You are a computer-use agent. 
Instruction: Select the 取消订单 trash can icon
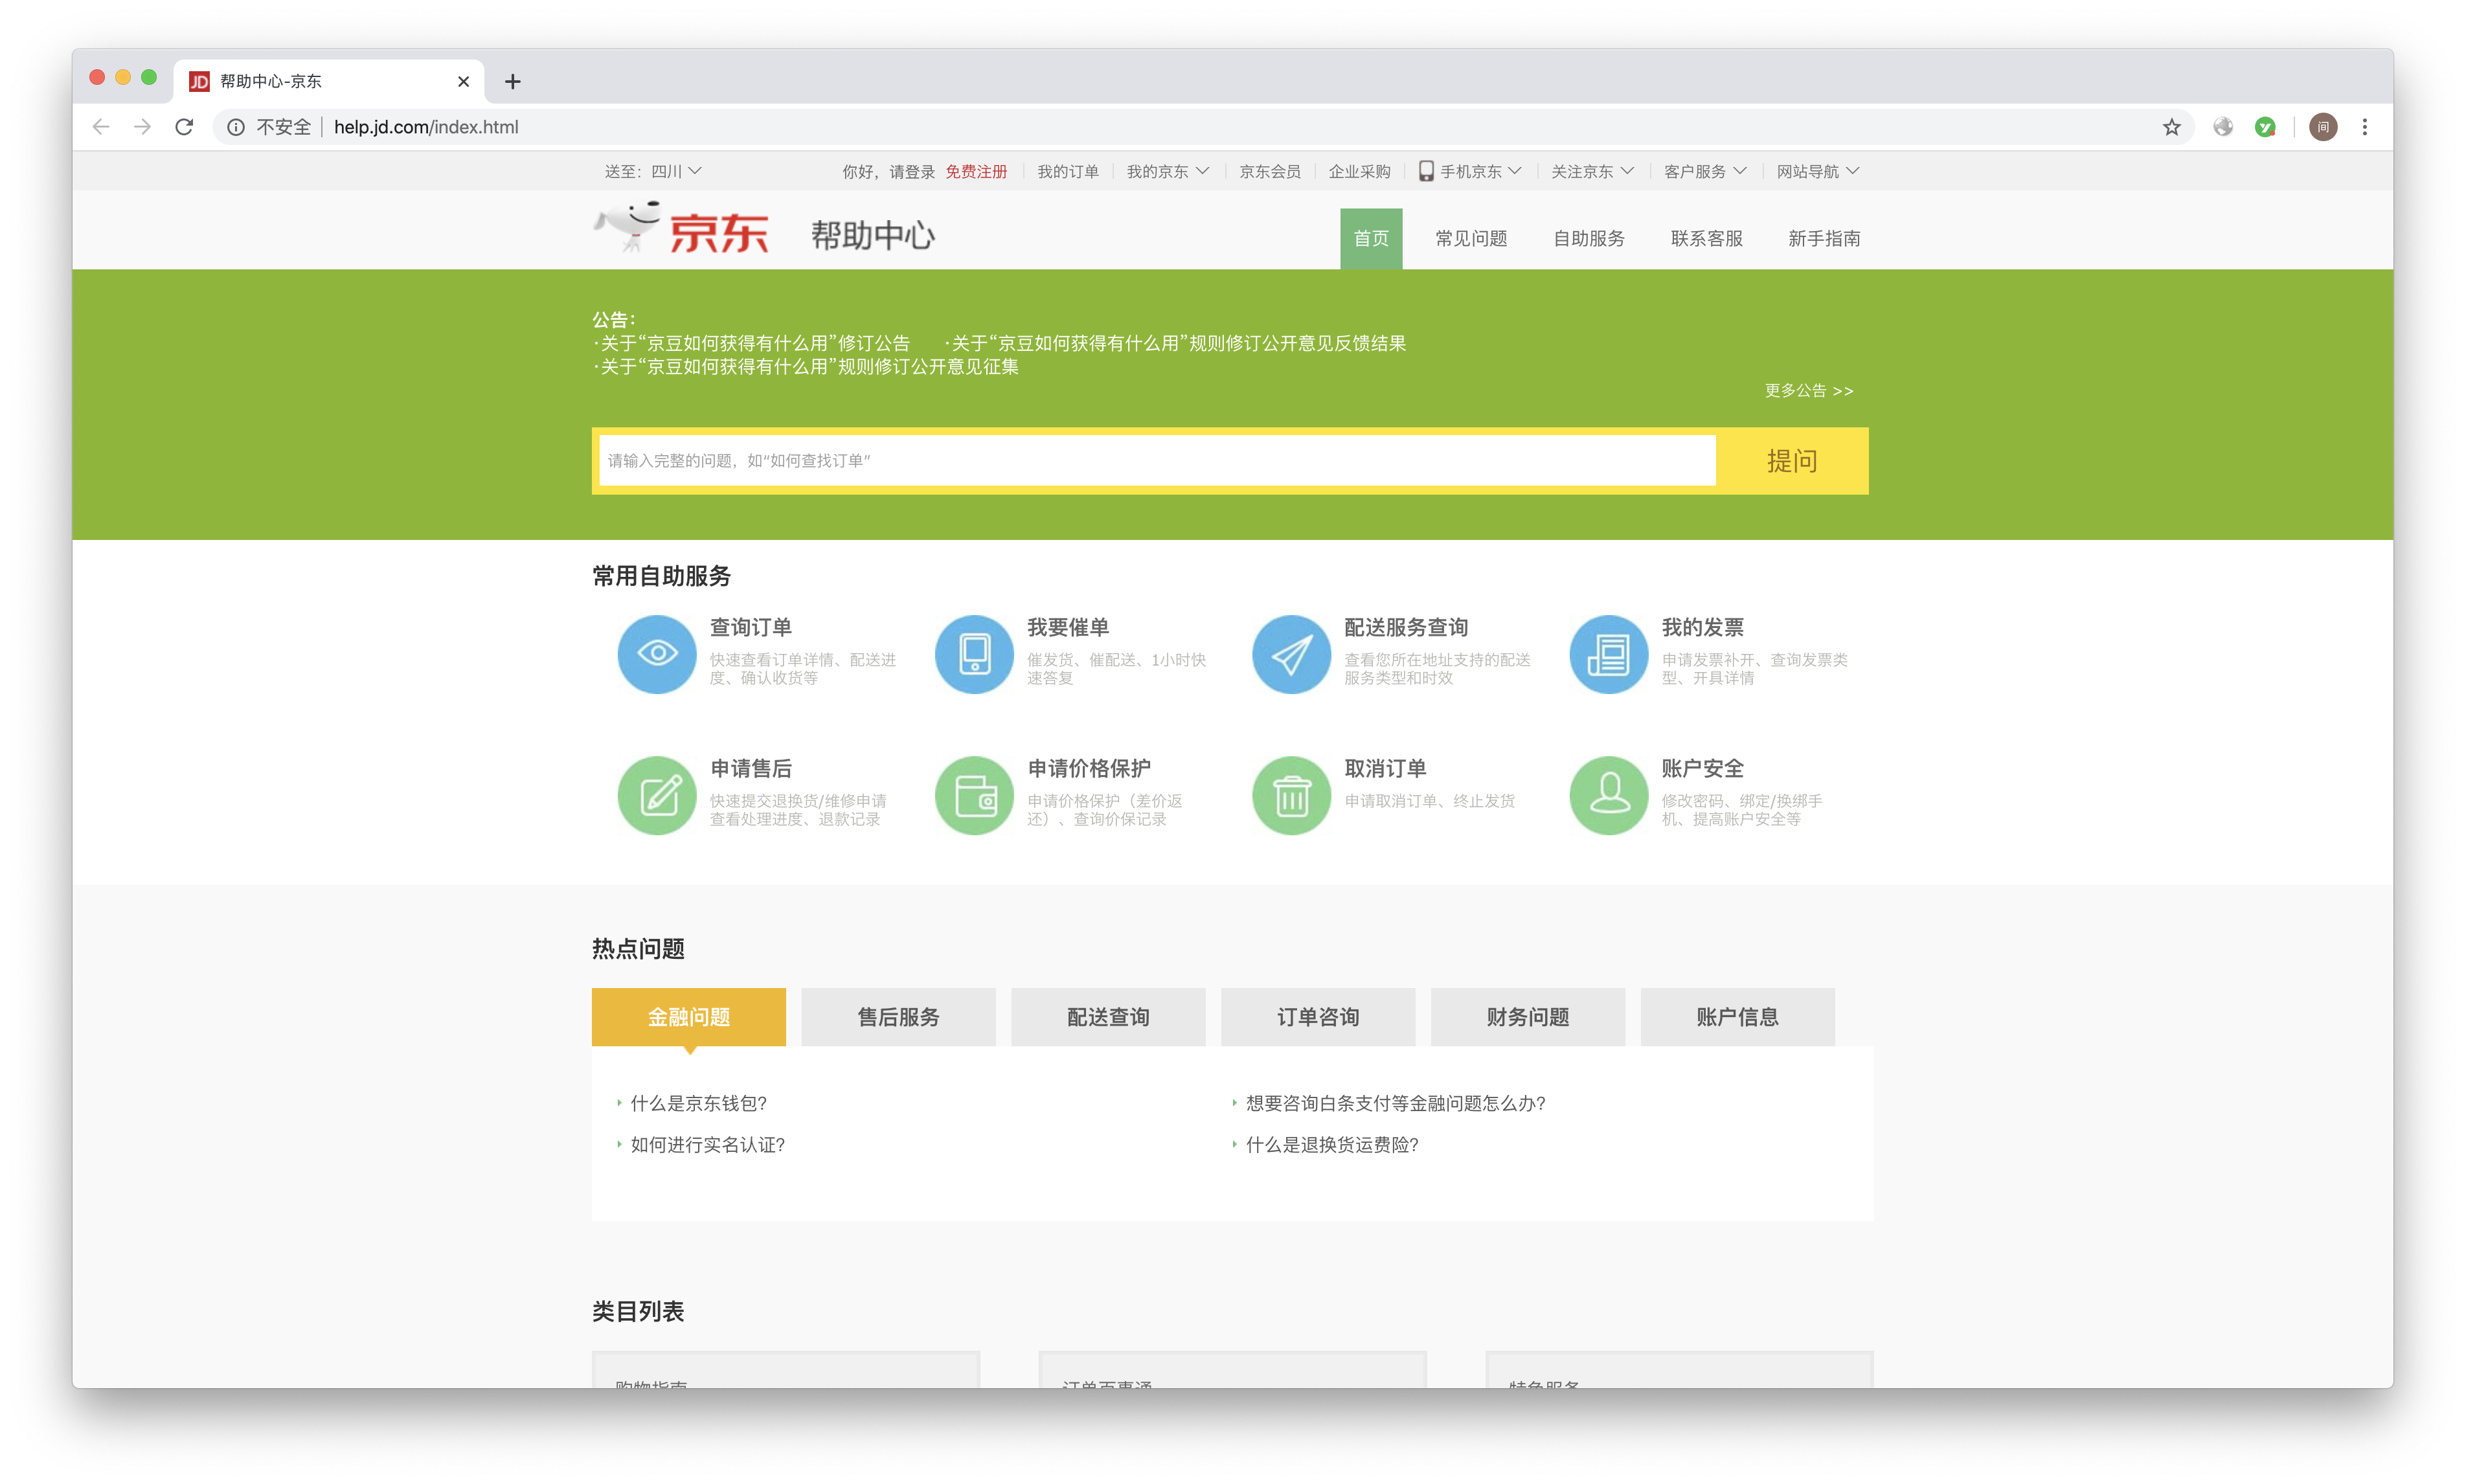point(1291,795)
